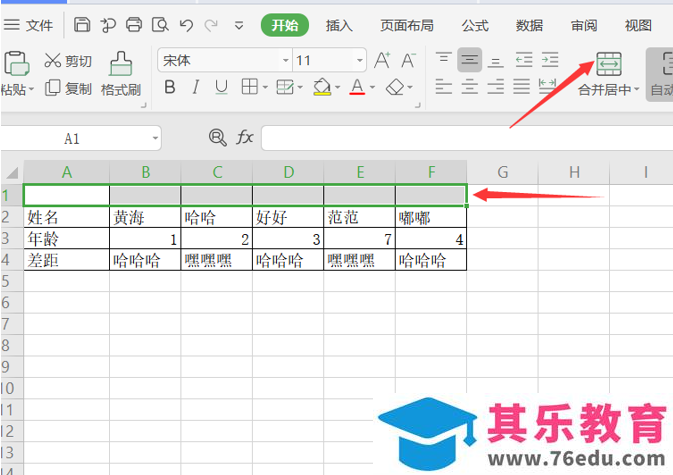Select row 5 header
Viewport: 673px width, 475px height.
pyautogui.click(x=11, y=281)
